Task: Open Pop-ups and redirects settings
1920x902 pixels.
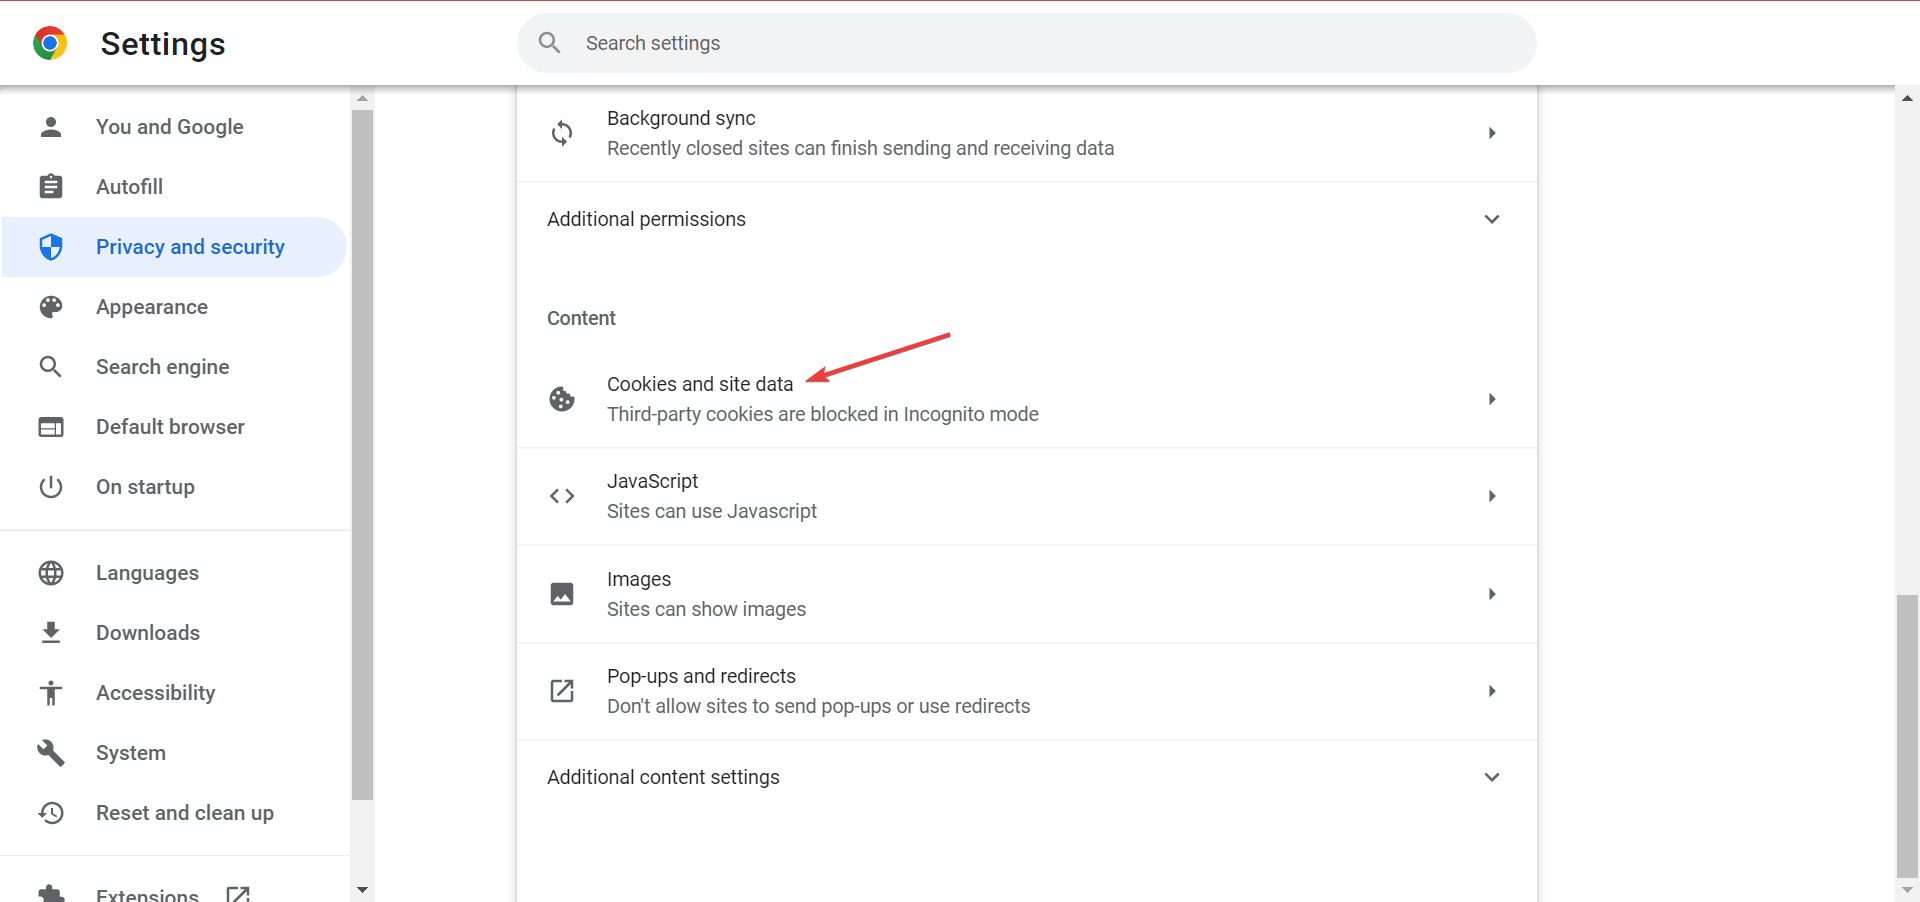Action: (x=1491, y=691)
